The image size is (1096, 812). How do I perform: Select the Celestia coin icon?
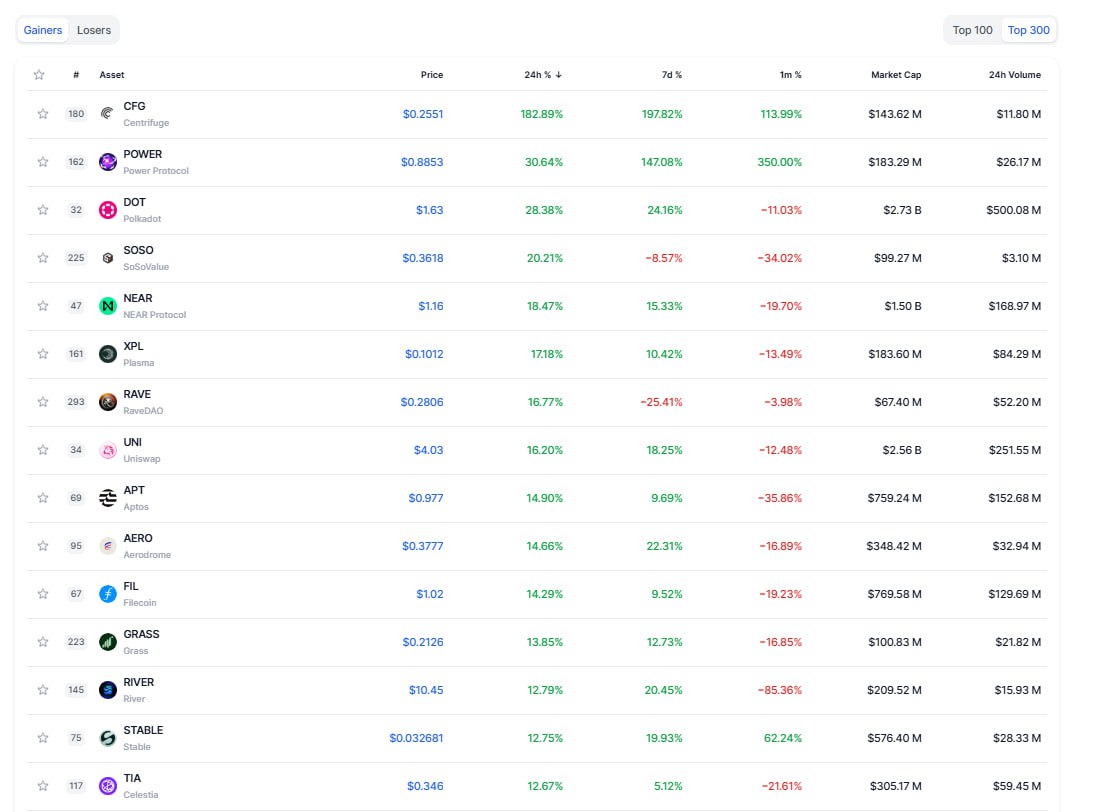(107, 786)
